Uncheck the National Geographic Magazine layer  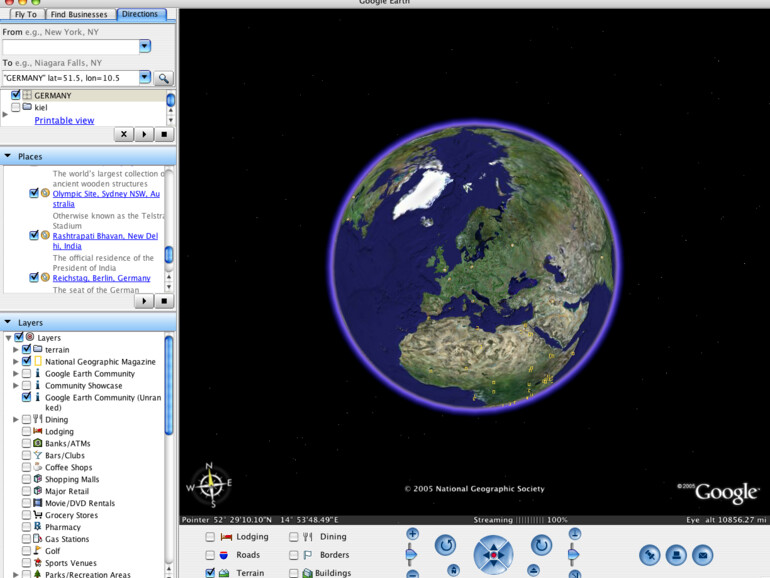(x=27, y=362)
